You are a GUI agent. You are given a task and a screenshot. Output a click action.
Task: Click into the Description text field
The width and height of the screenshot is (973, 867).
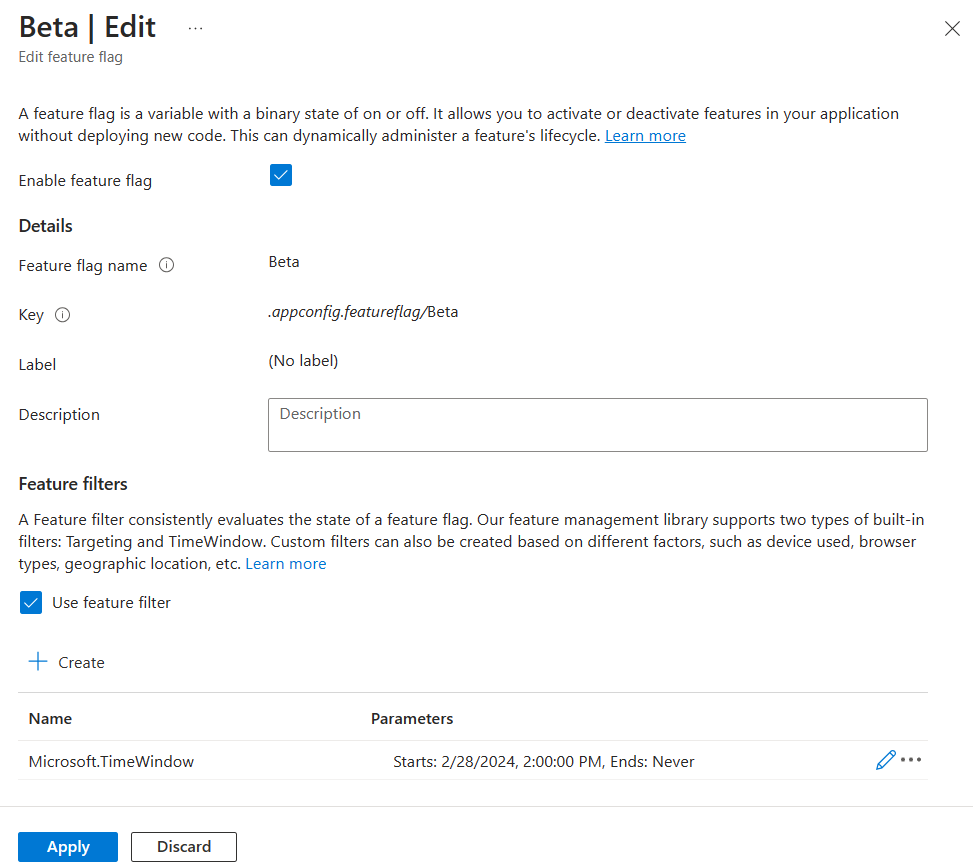pos(597,425)
